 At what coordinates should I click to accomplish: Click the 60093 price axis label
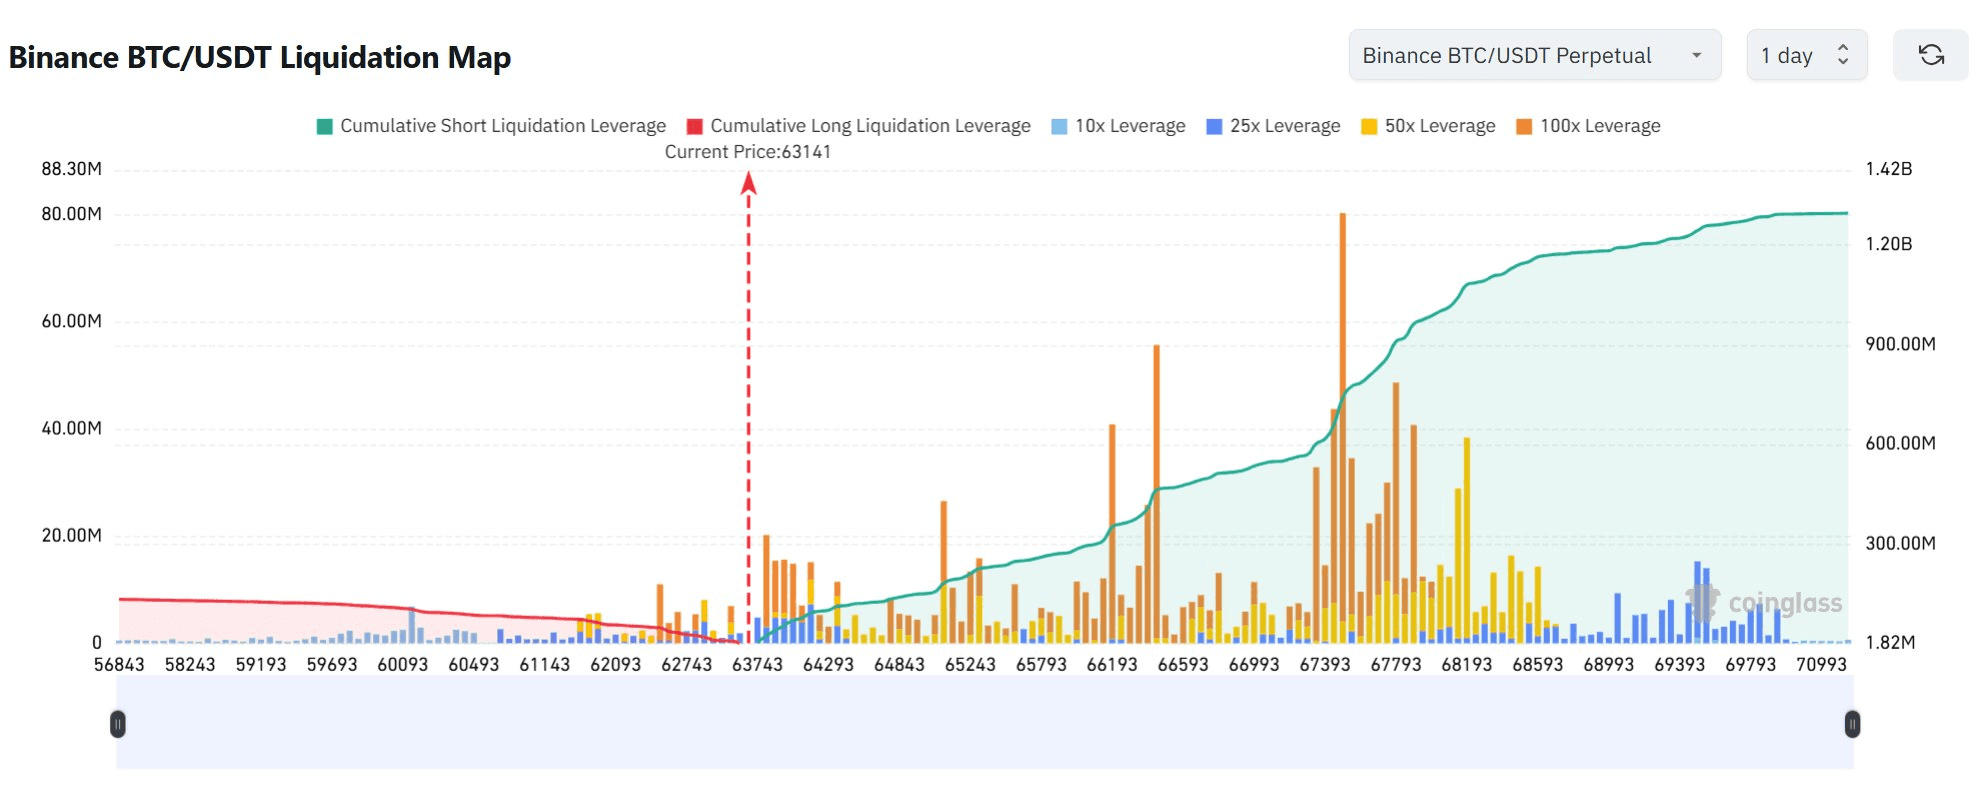403,664
